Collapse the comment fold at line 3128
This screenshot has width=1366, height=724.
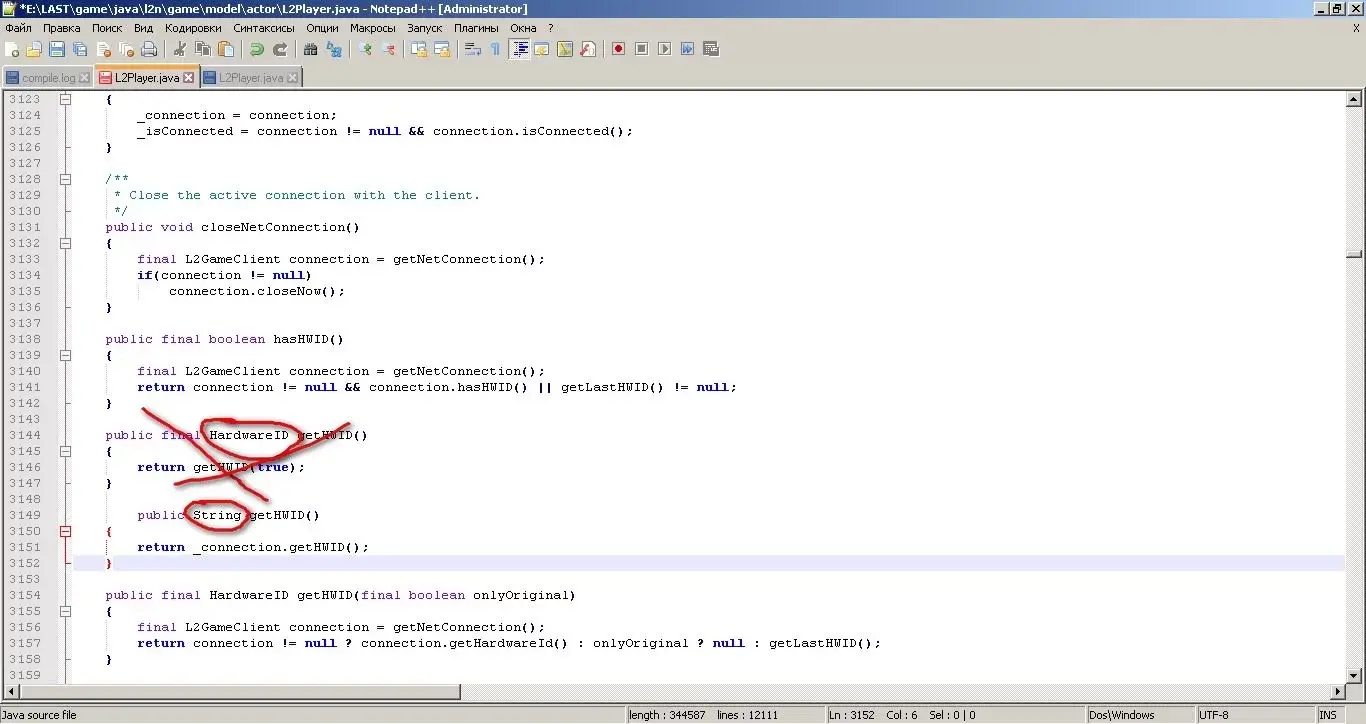click(65, 179)
